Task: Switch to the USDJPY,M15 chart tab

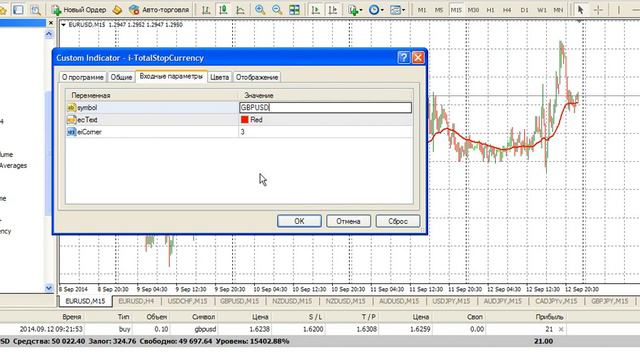Action: click(451, 301)
